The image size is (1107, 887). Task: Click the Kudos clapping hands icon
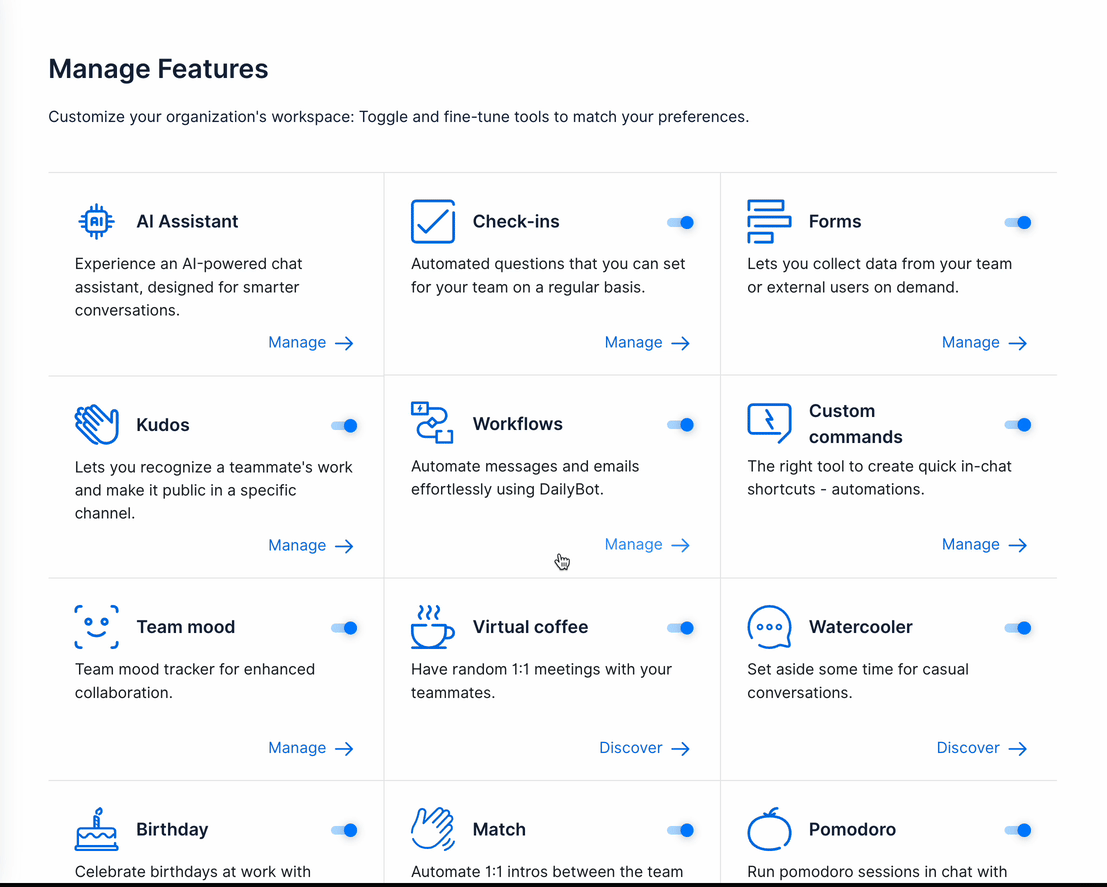tap(96, 425)
